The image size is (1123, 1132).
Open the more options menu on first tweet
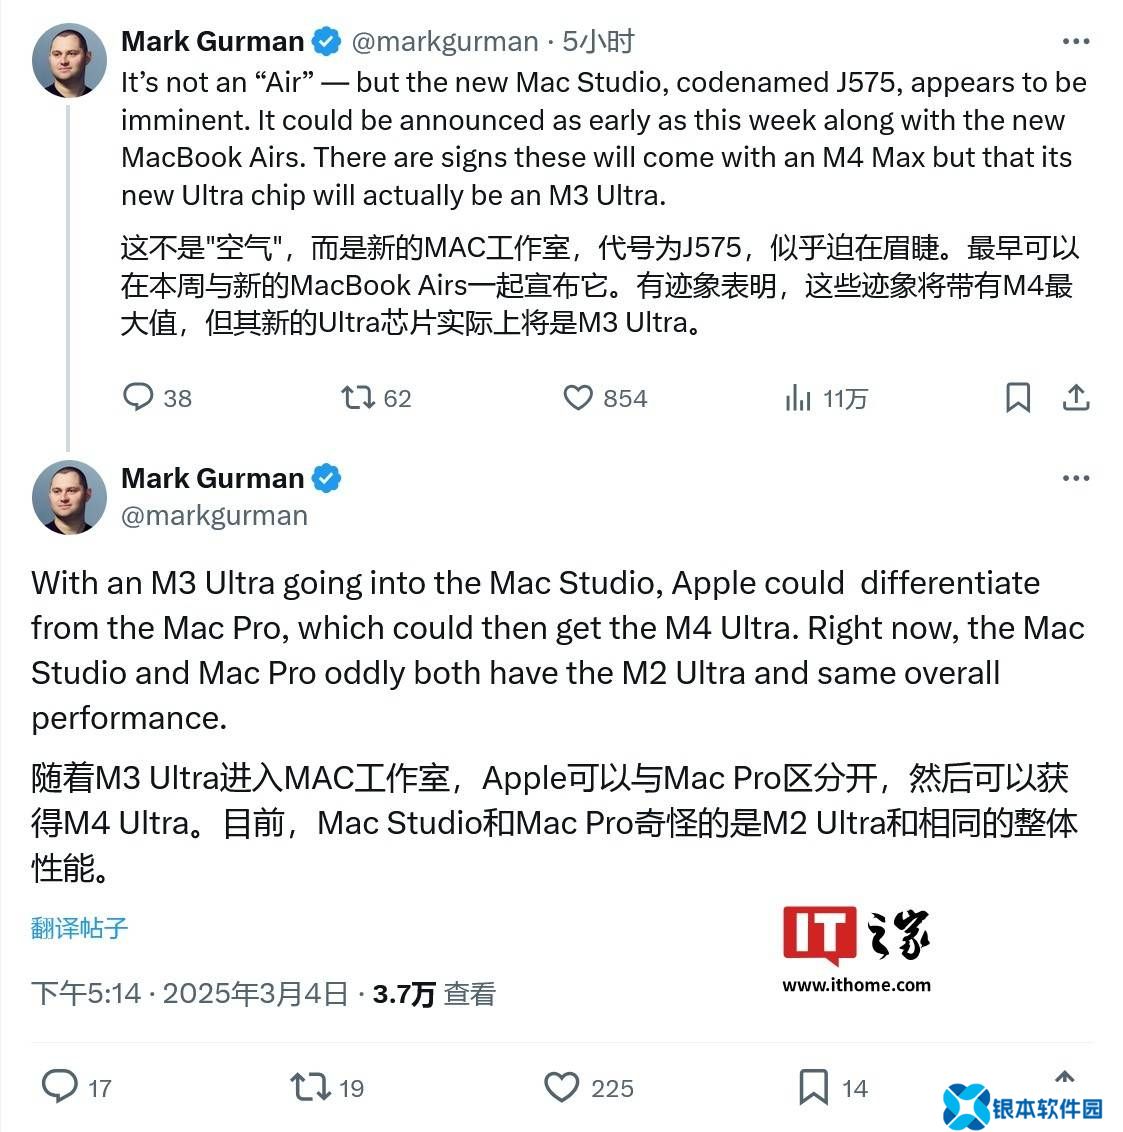[x=1075, y=41]
